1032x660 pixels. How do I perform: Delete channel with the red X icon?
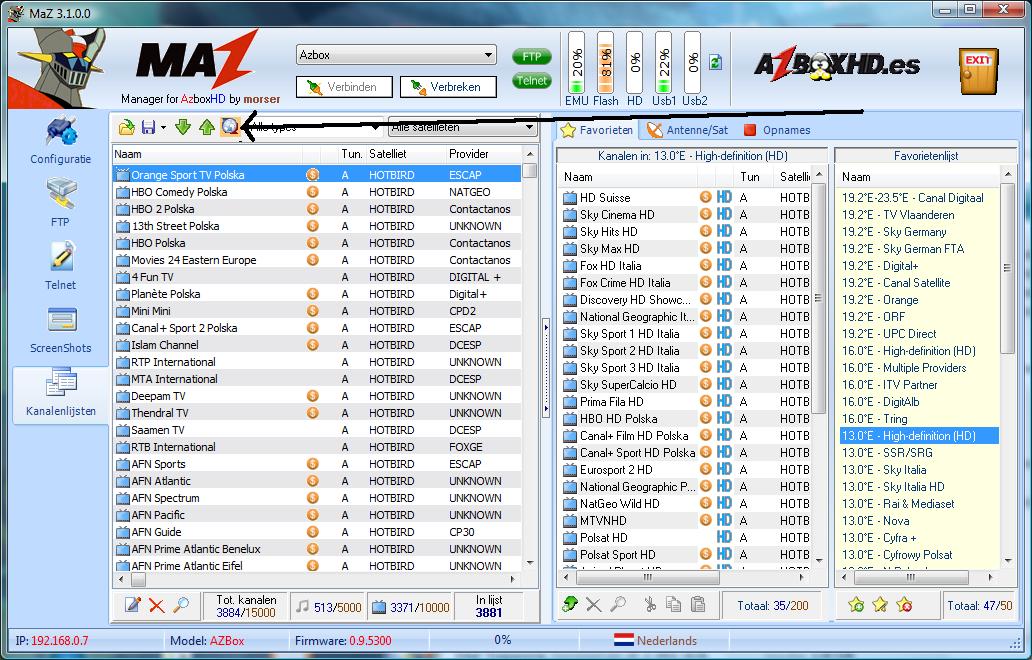pos(157,605)
